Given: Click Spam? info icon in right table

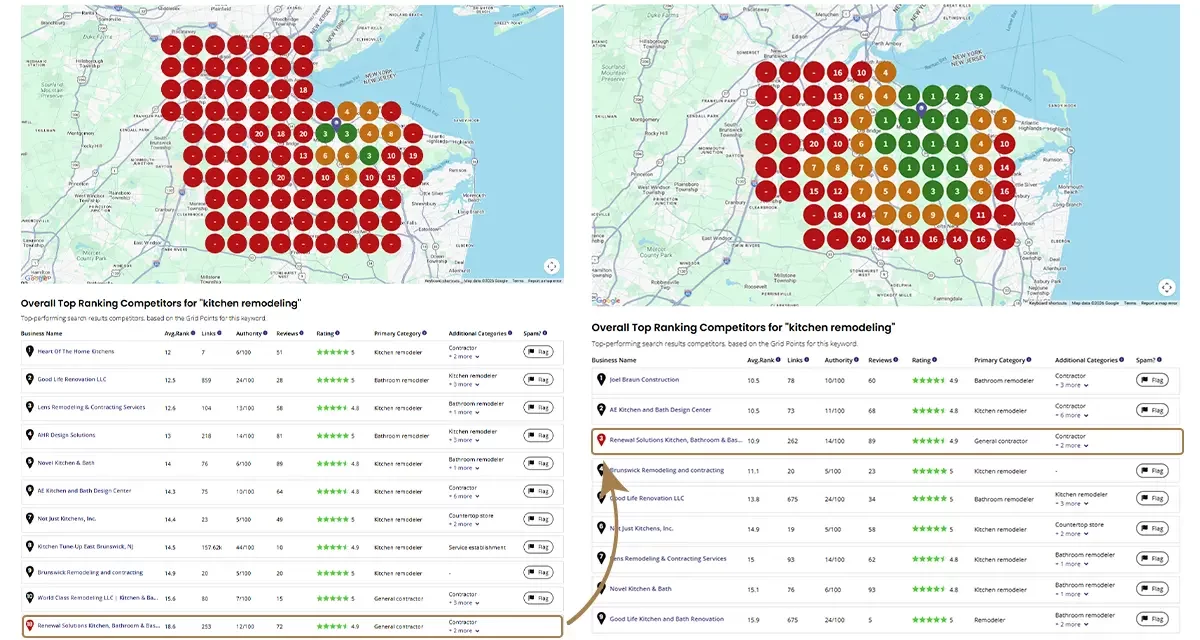Looking at the screenshot, I should 1161,360.
